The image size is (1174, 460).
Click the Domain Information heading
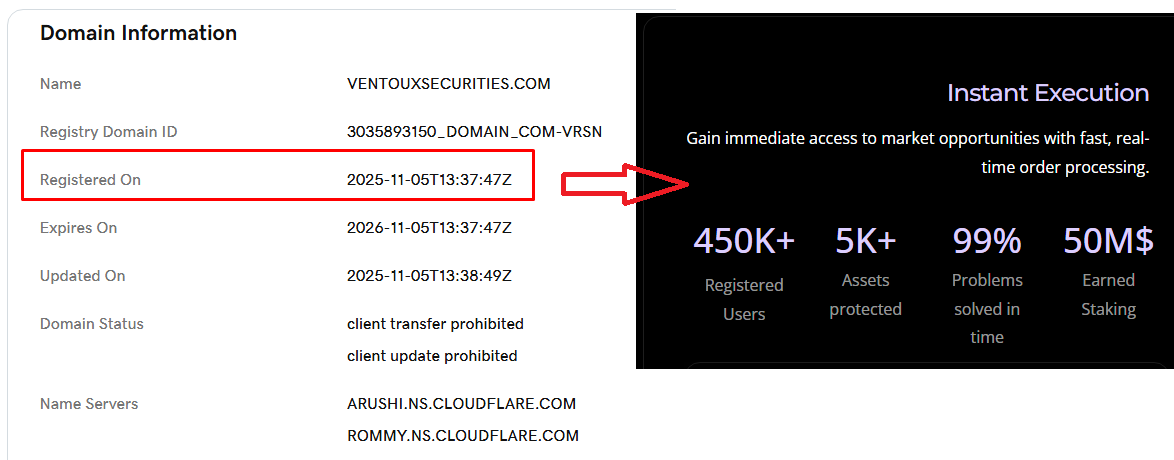(x=139, y=33)
